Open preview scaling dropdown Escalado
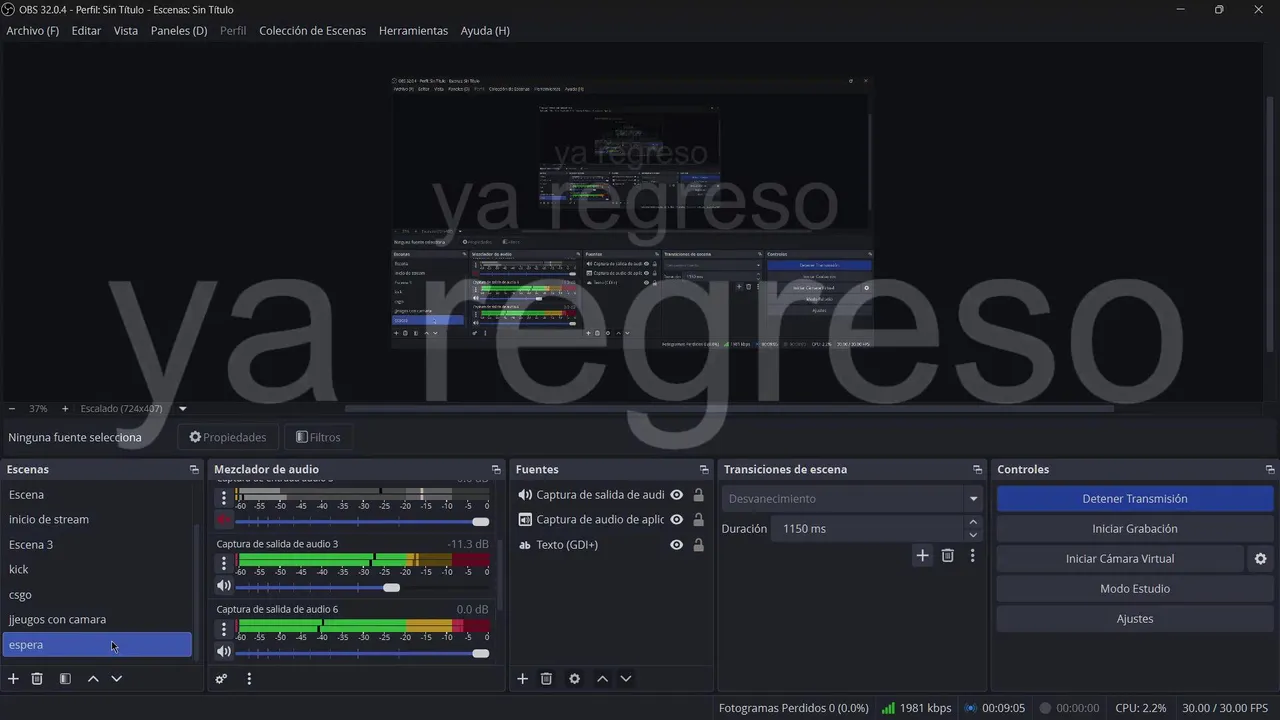This screenshot has height=720, width=1280. (x=182, y=409)
